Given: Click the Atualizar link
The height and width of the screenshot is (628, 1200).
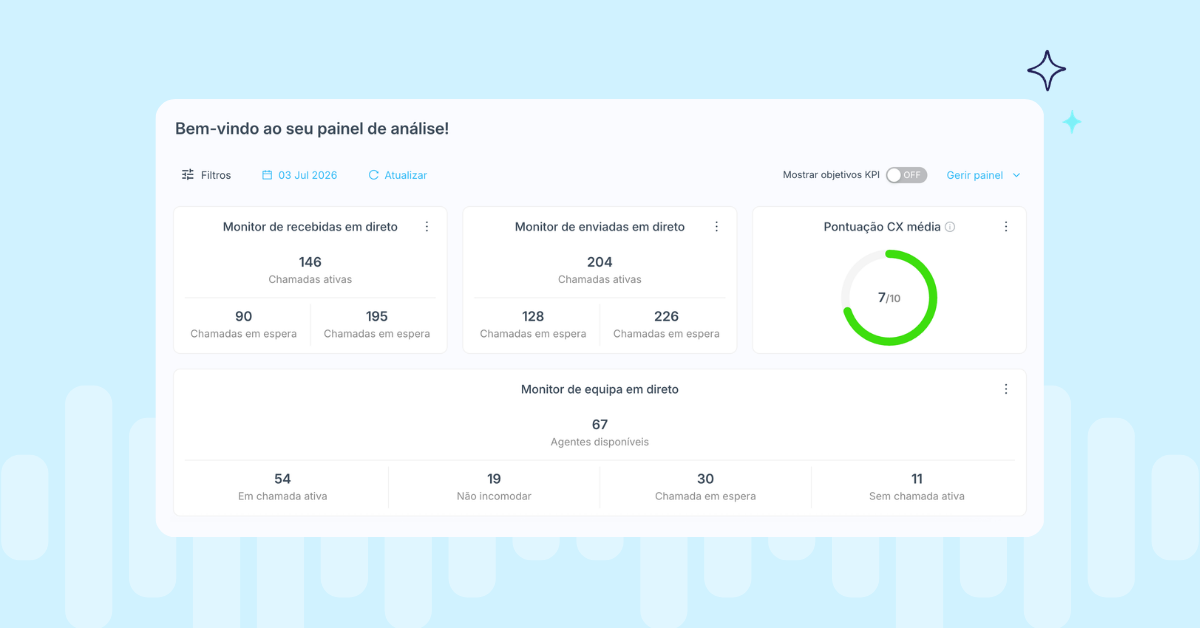Looking at the screenshot, I should 406,175.
